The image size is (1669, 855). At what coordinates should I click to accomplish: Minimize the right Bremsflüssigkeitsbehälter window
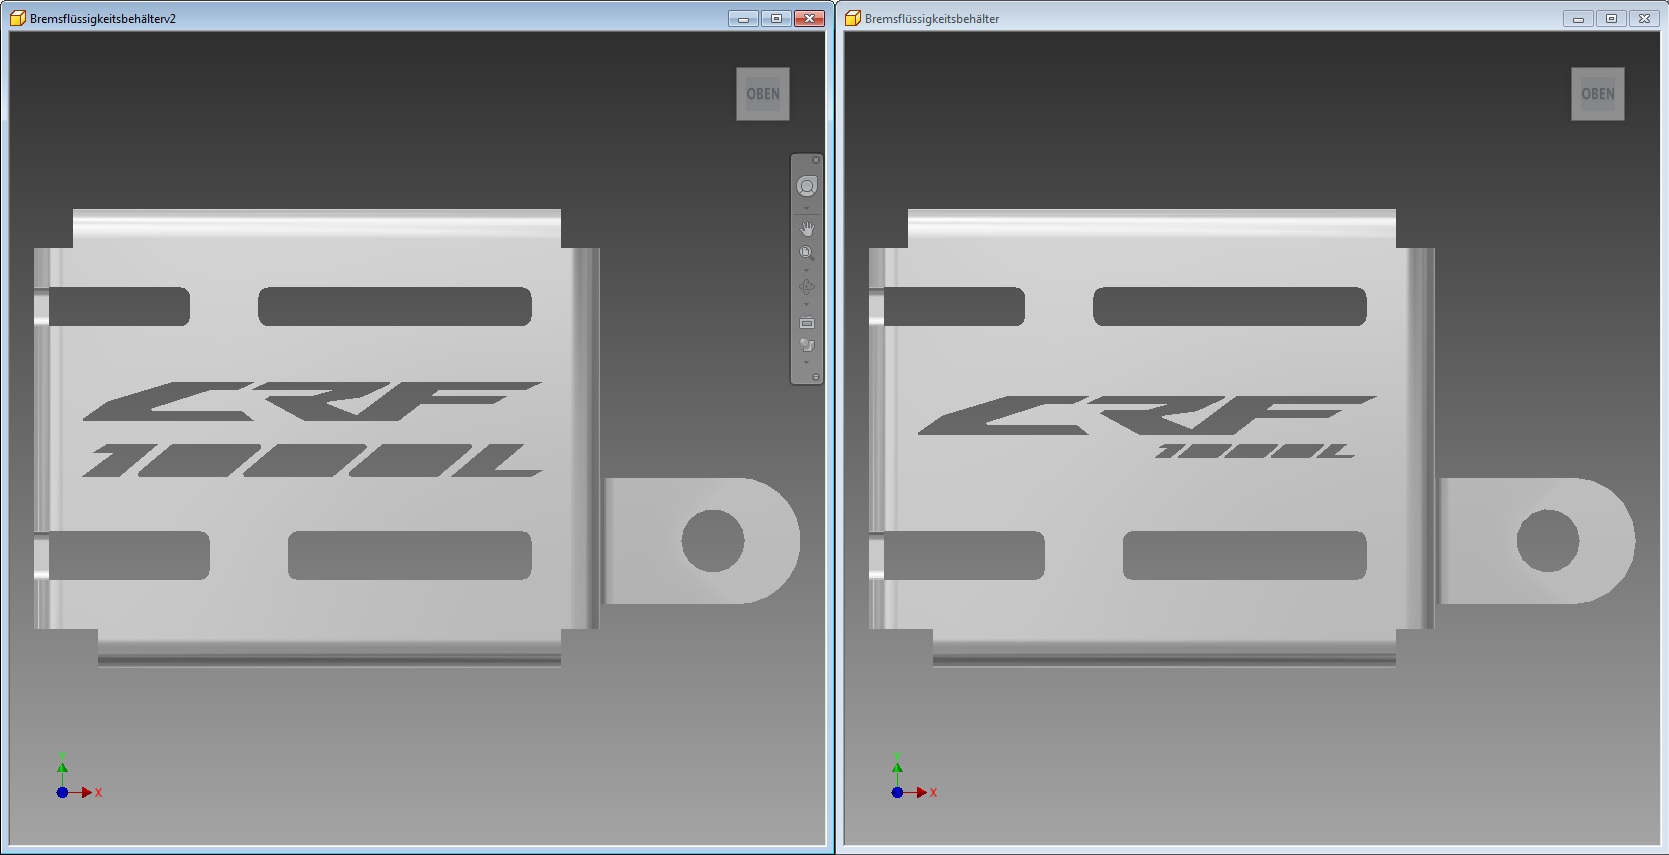[1578, 18]
